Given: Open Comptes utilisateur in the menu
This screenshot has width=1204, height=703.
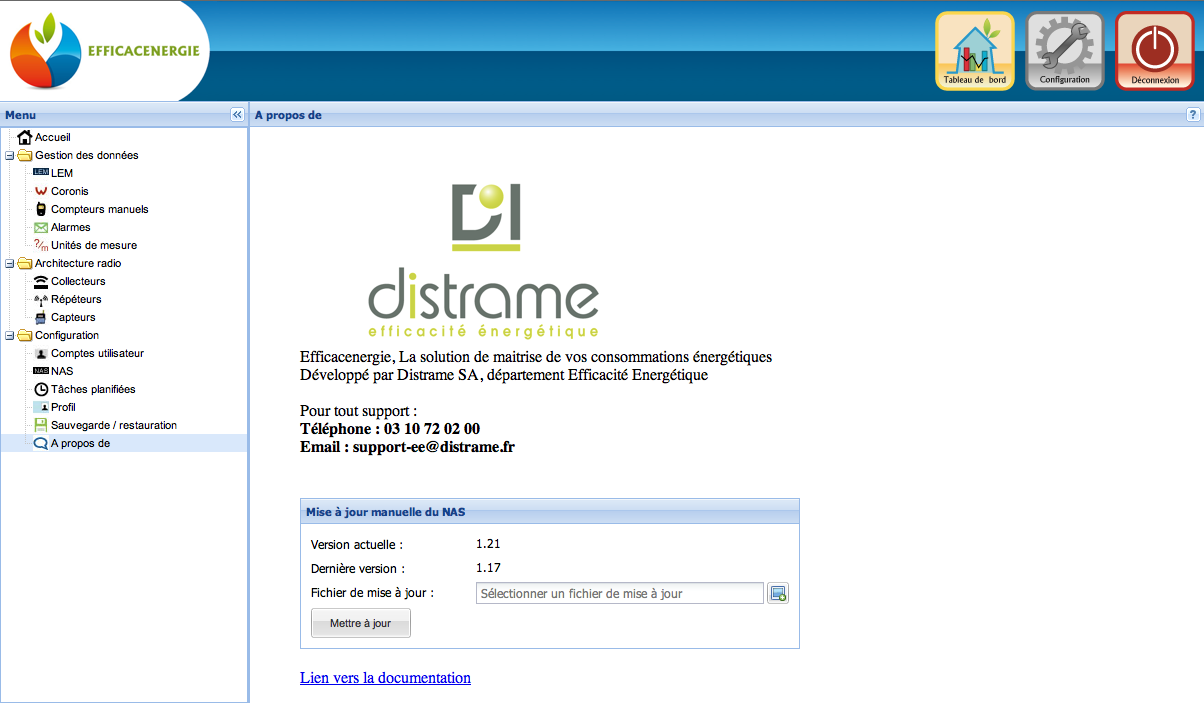Looking at the screenshot, I should [97, 353].
